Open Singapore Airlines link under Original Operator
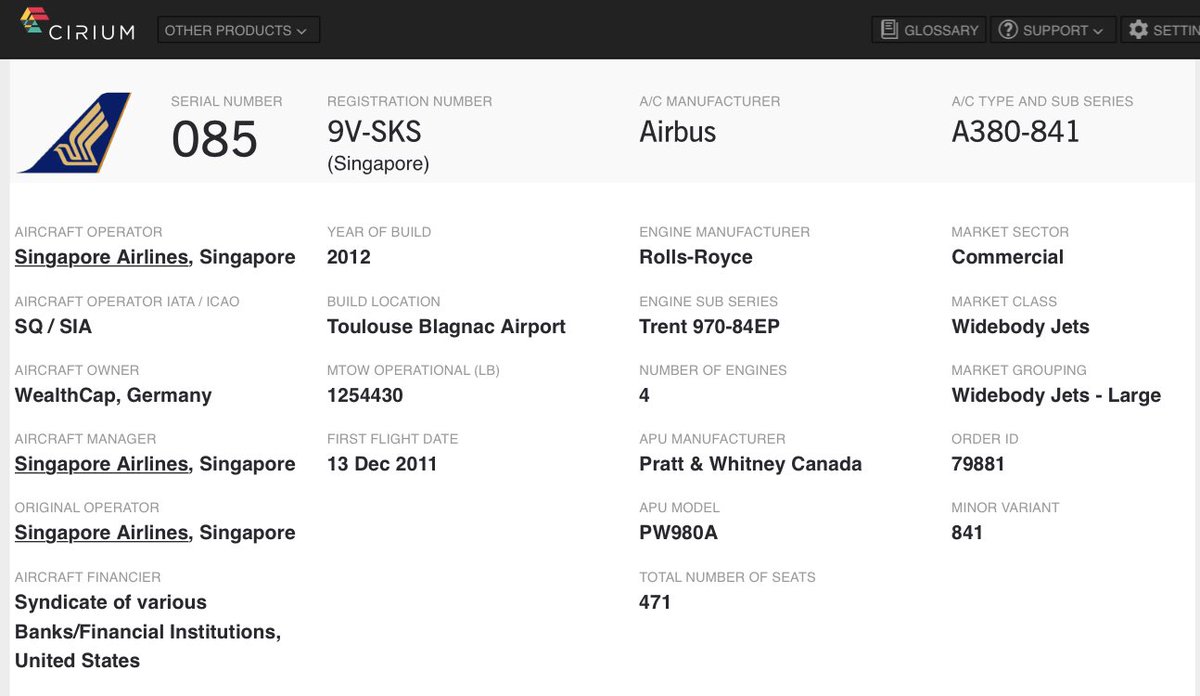 click(x=101, y=533)
